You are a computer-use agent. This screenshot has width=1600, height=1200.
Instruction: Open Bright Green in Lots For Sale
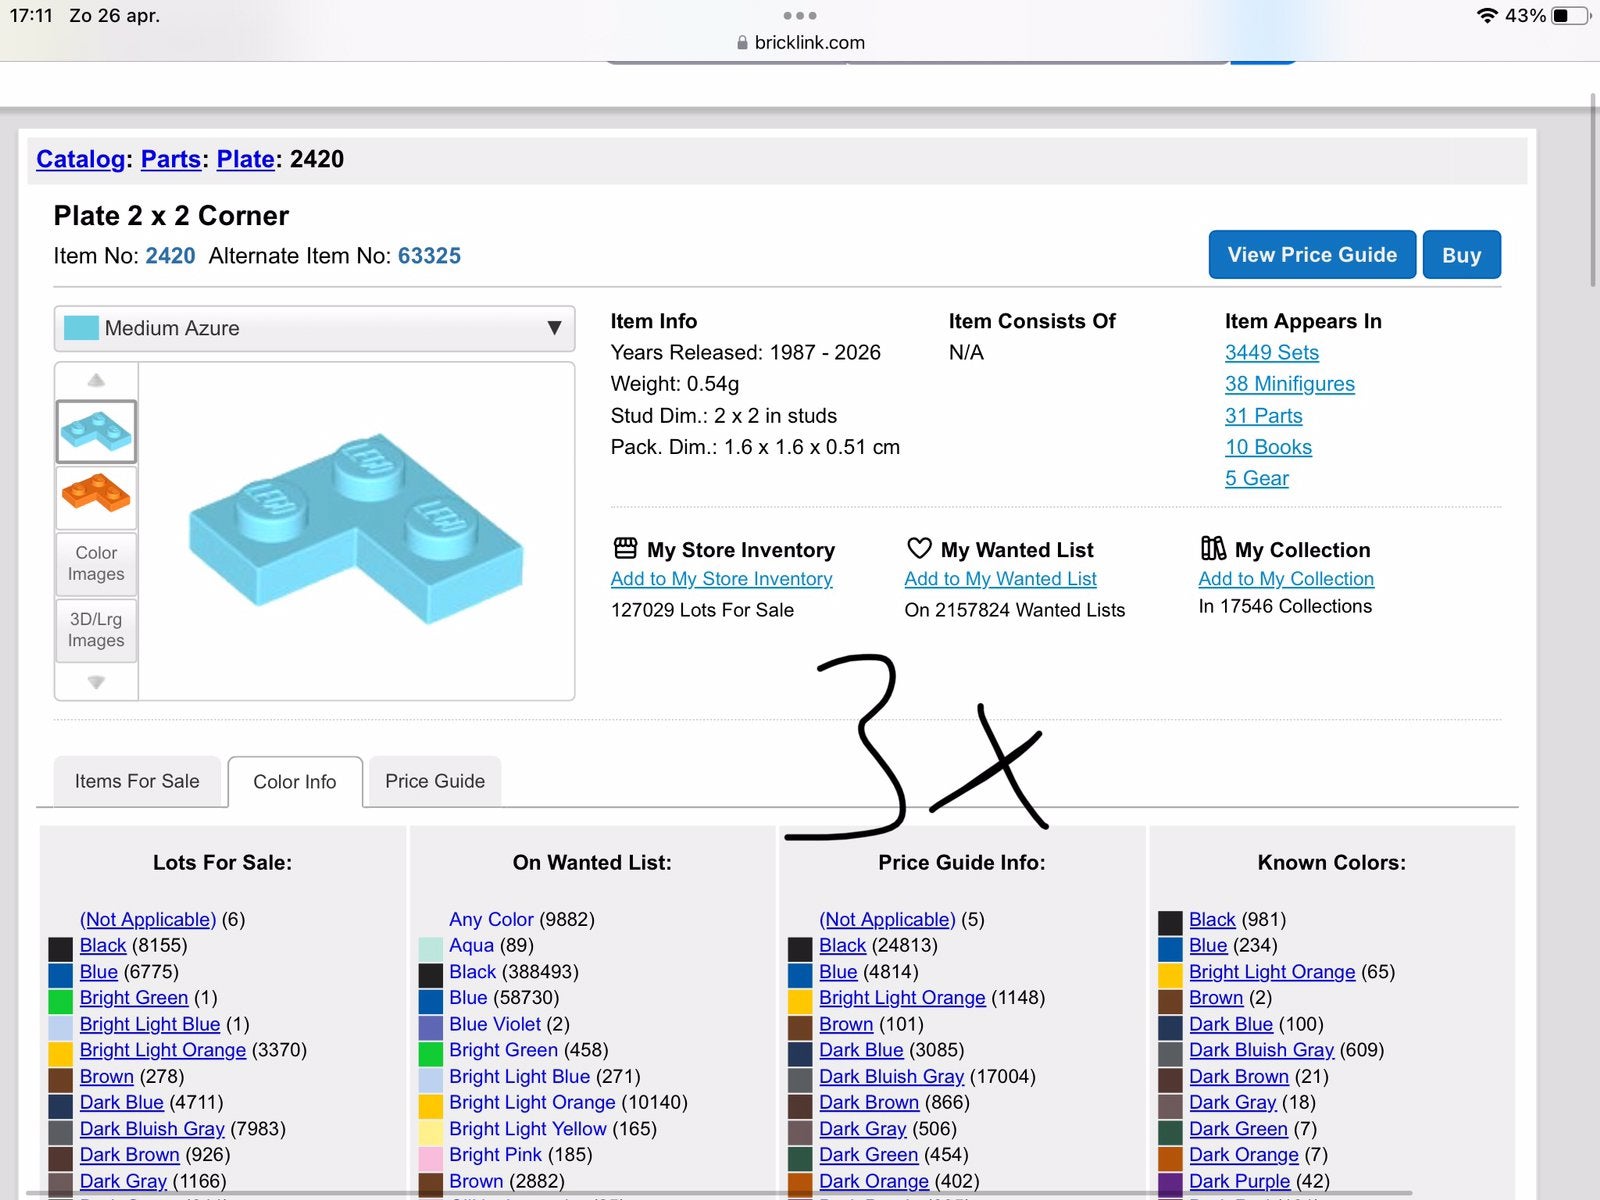tap(134, 998)
